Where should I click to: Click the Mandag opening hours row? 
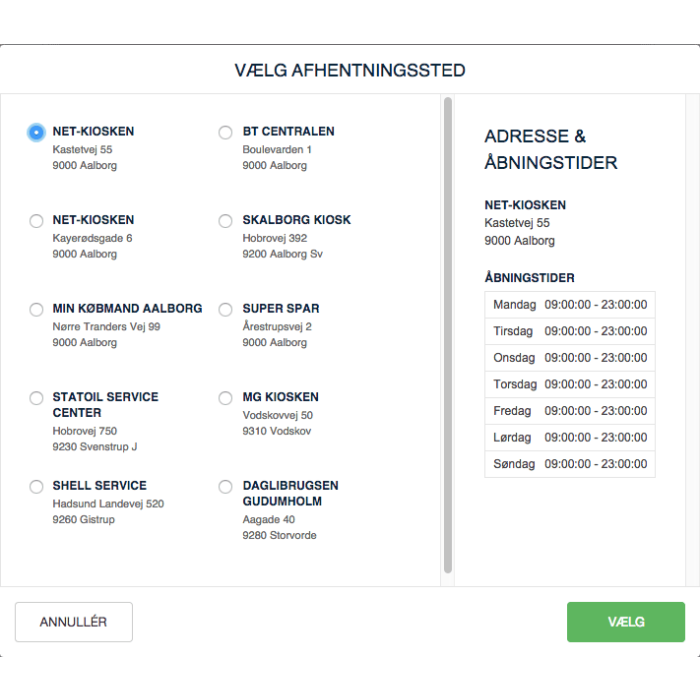tap(570, 304)
